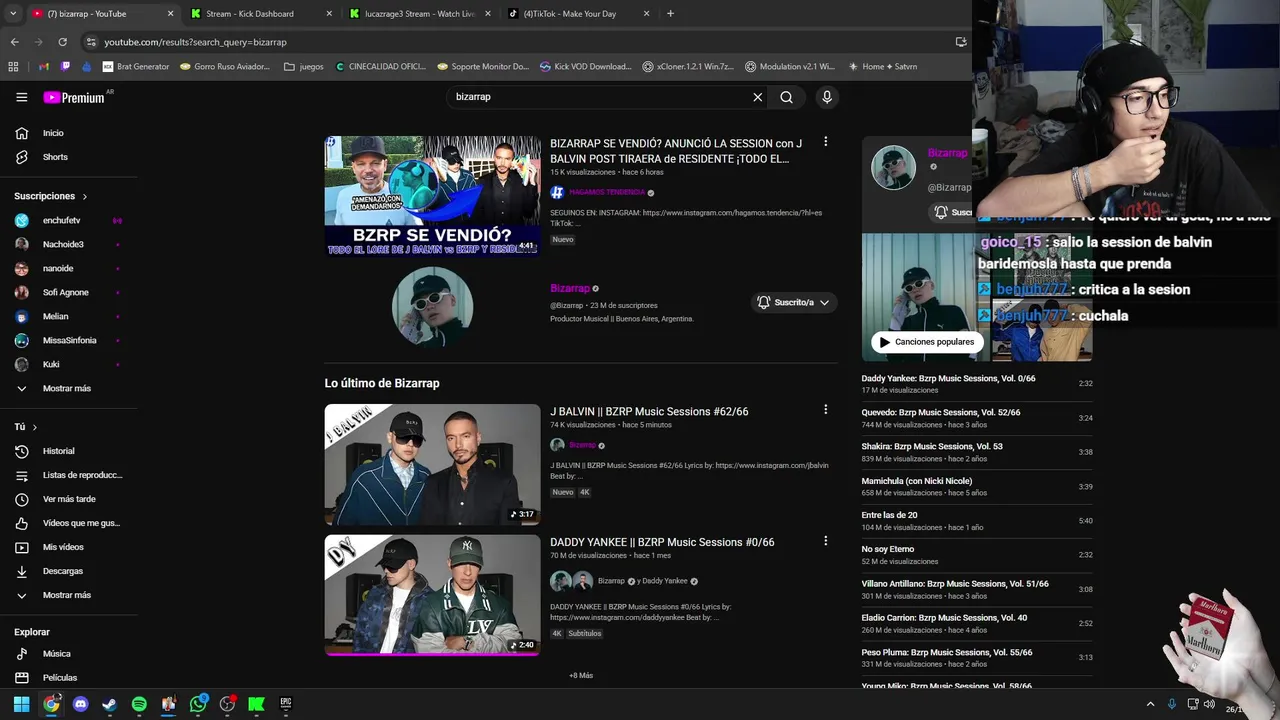Expand the '+8 Más' results link
Viewport: 1280px width, 720px height.
581,675
